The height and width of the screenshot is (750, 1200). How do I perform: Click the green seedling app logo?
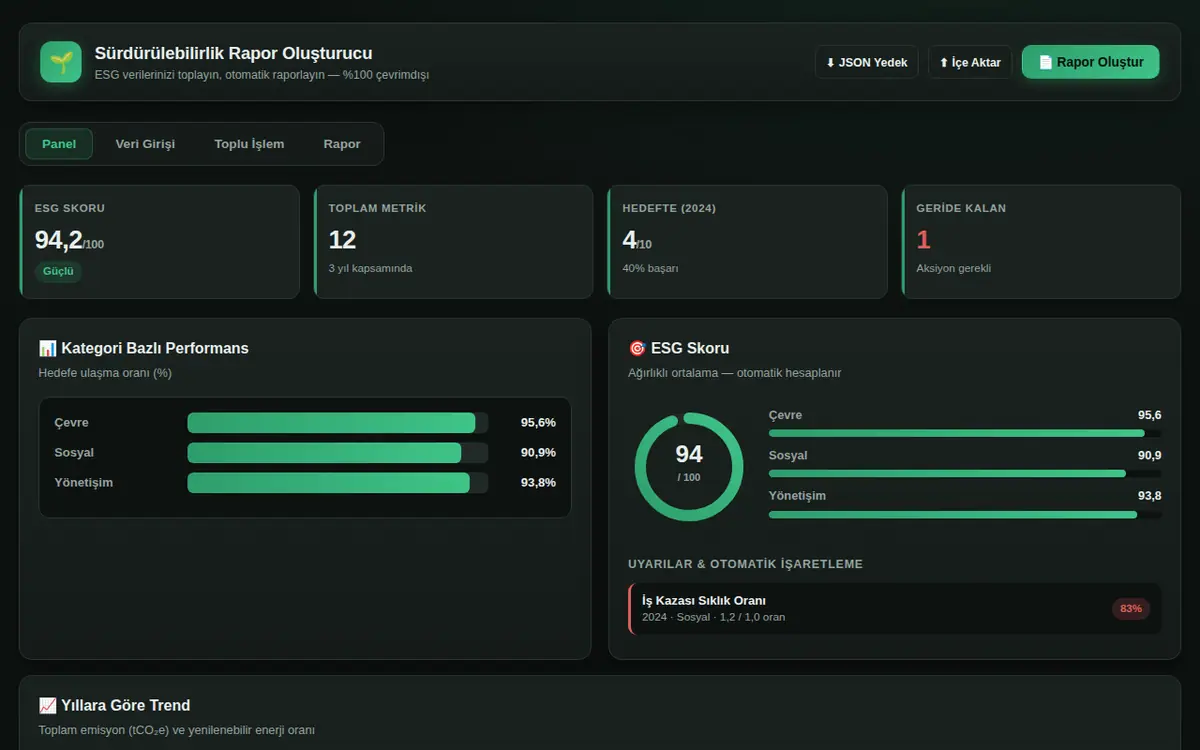coord(61,62)
